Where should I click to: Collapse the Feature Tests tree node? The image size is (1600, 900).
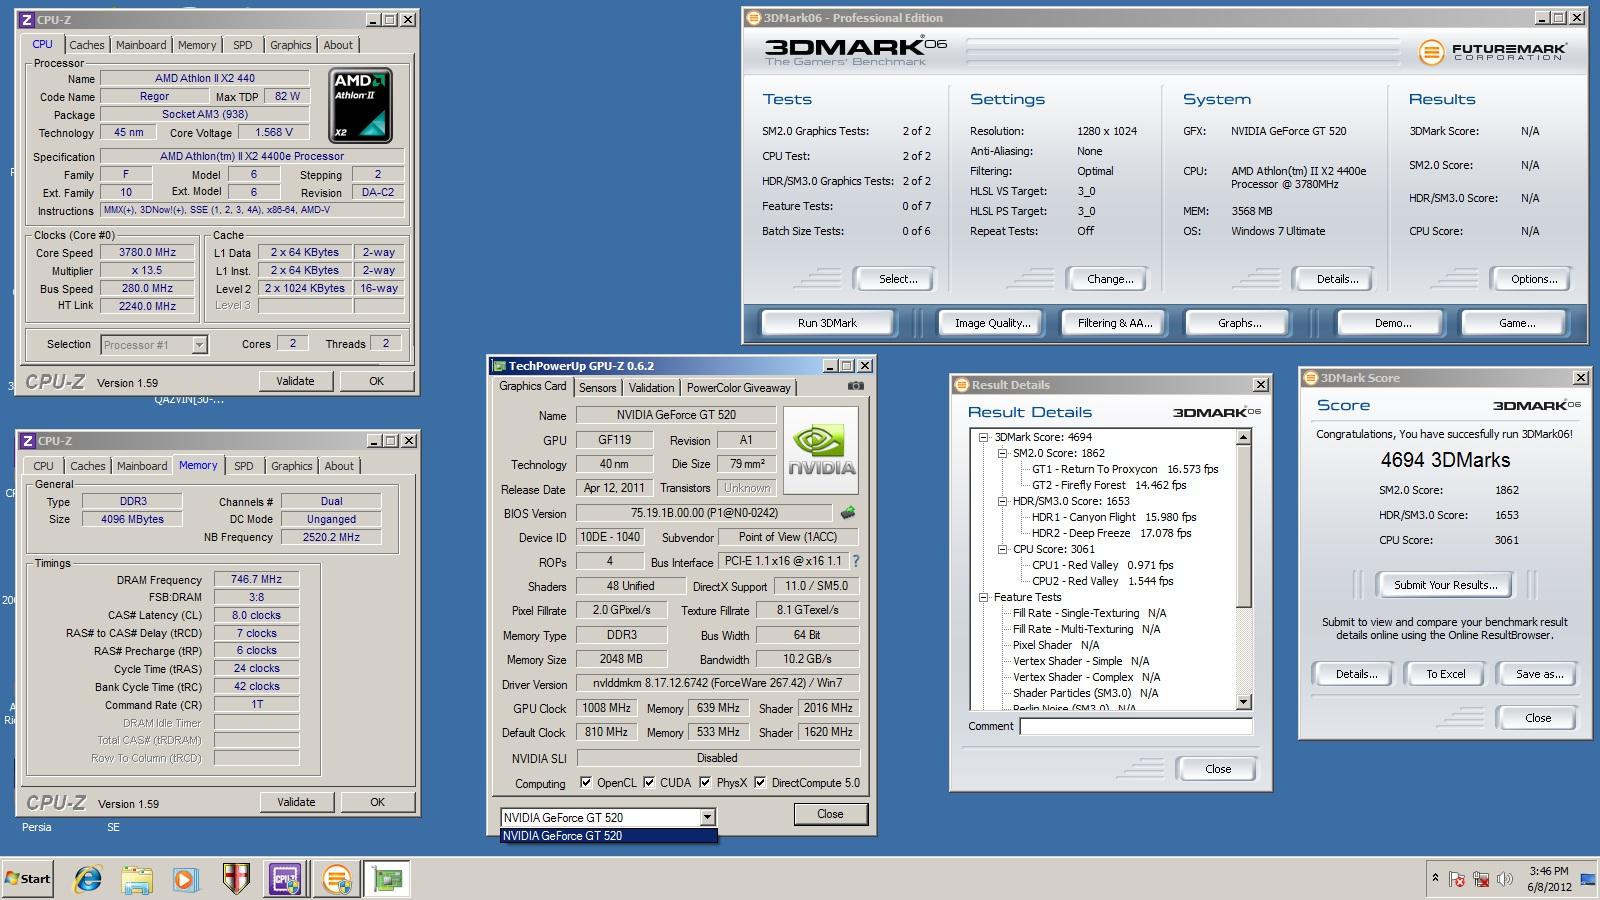(983, 597)
